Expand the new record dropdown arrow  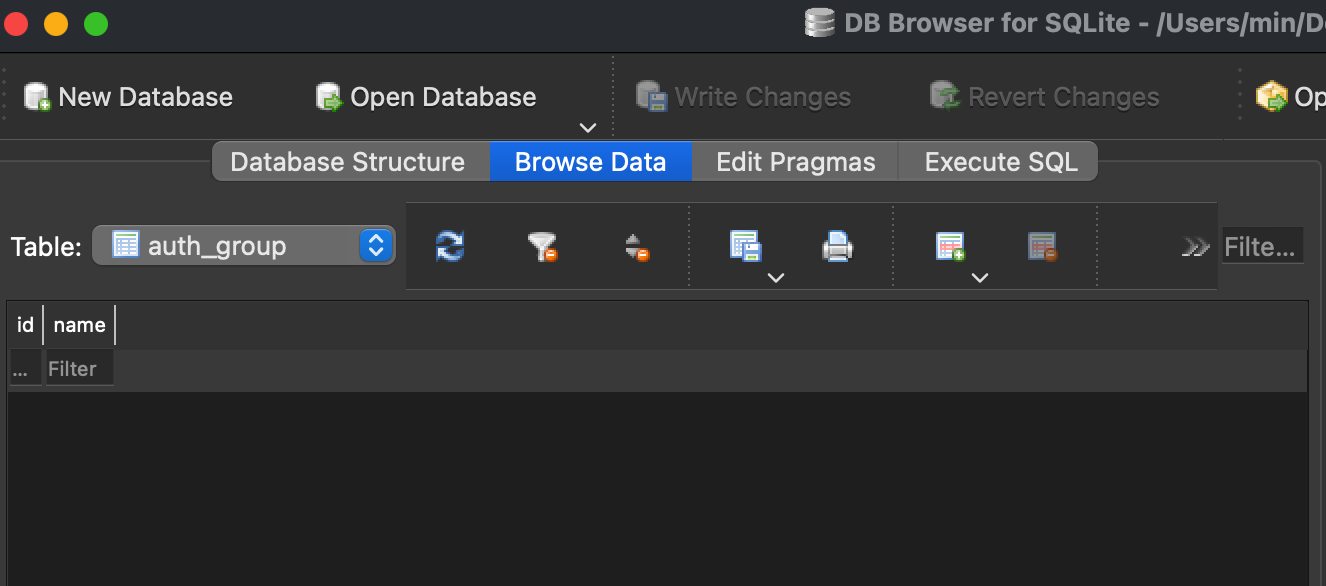point(980,277)
